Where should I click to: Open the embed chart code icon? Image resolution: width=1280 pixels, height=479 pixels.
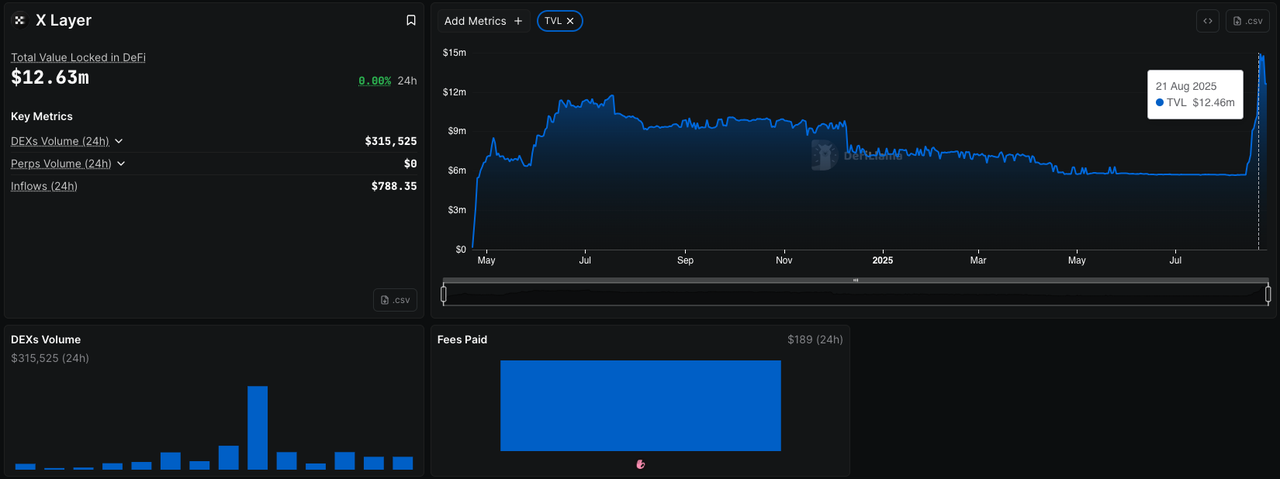[x=1208, y=21]
